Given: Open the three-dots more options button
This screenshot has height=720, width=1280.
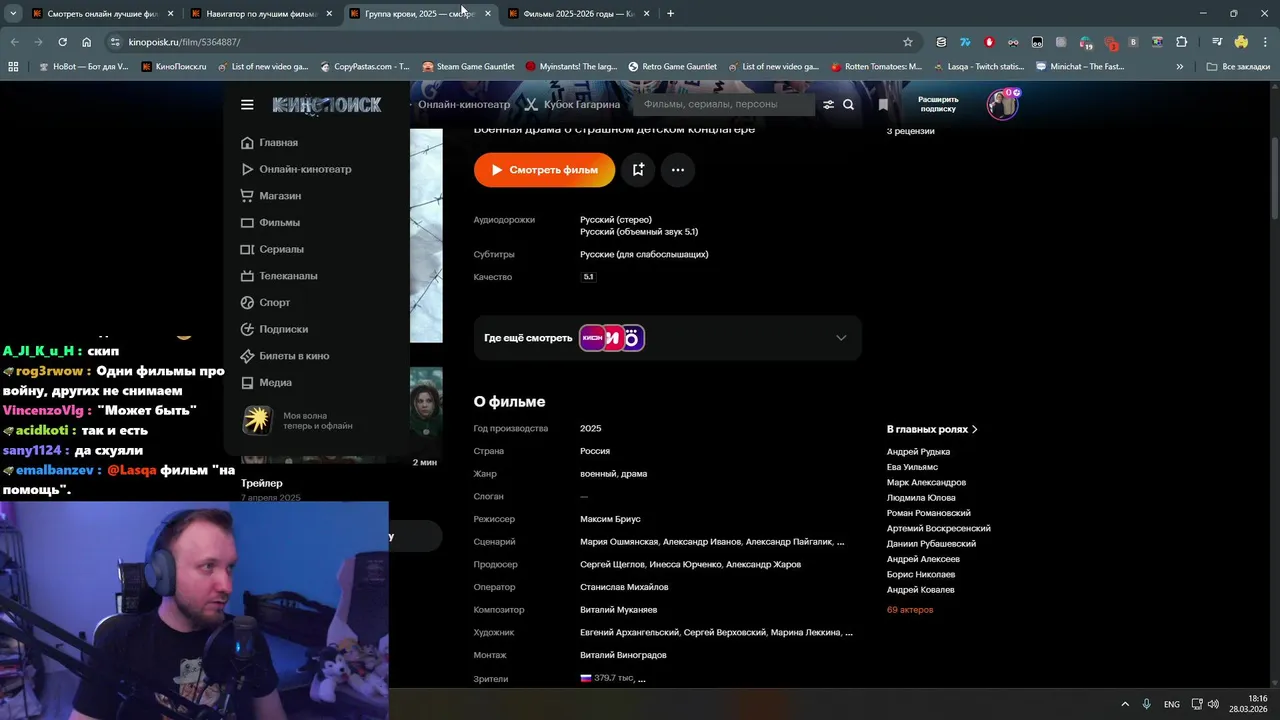Looking at the screenshot, I should [x=678, y=170].
